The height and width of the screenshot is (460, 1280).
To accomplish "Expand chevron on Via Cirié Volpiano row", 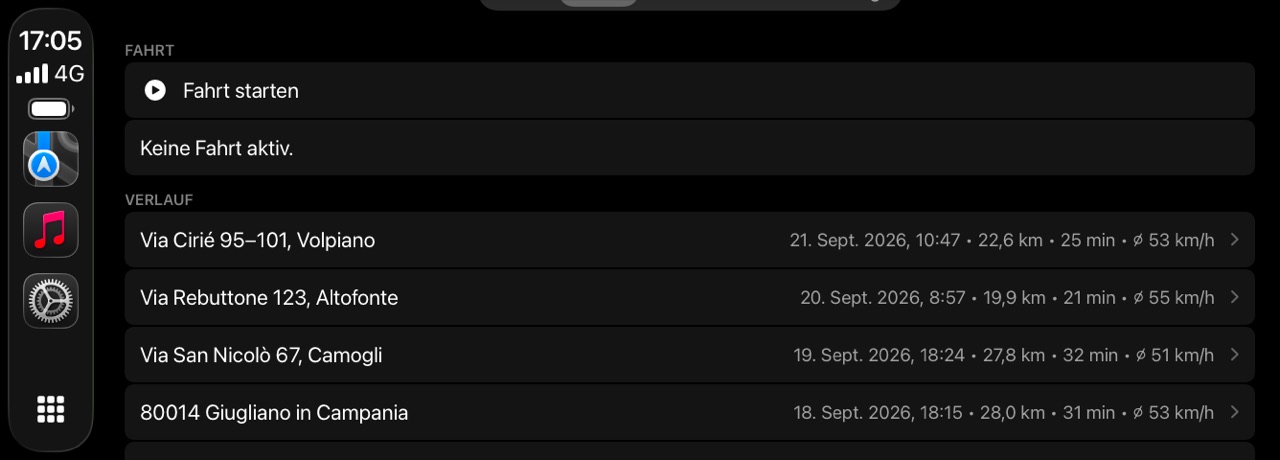I will click(x=1235, y=240).
